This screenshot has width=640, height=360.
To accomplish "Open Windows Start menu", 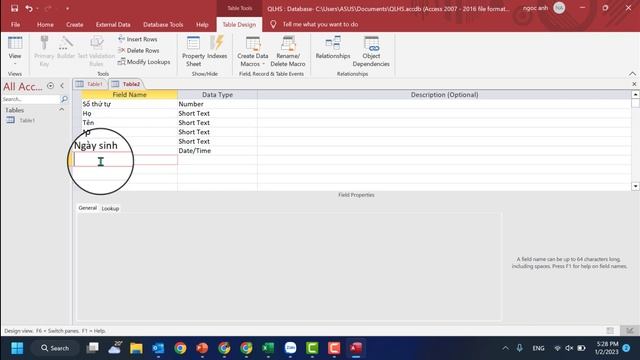I will point(17,348).
